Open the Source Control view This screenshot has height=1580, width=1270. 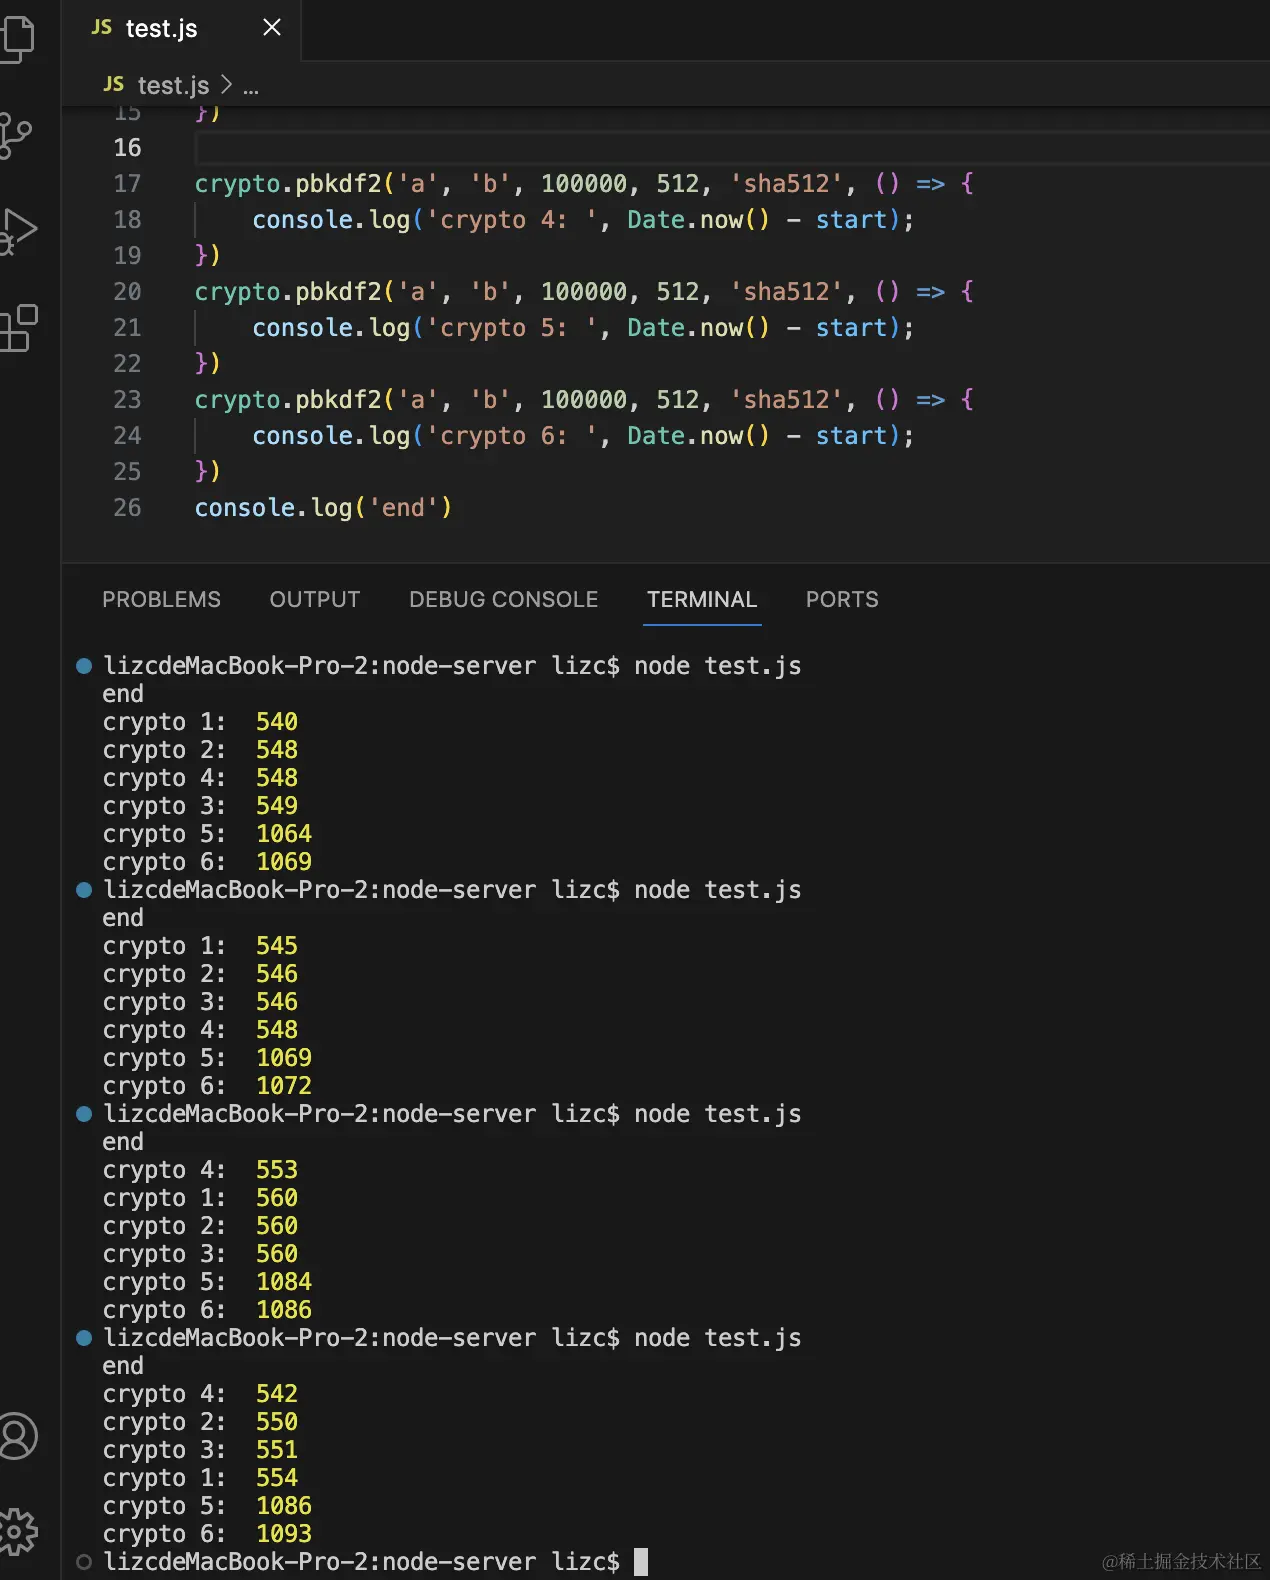tap(16, 134)
